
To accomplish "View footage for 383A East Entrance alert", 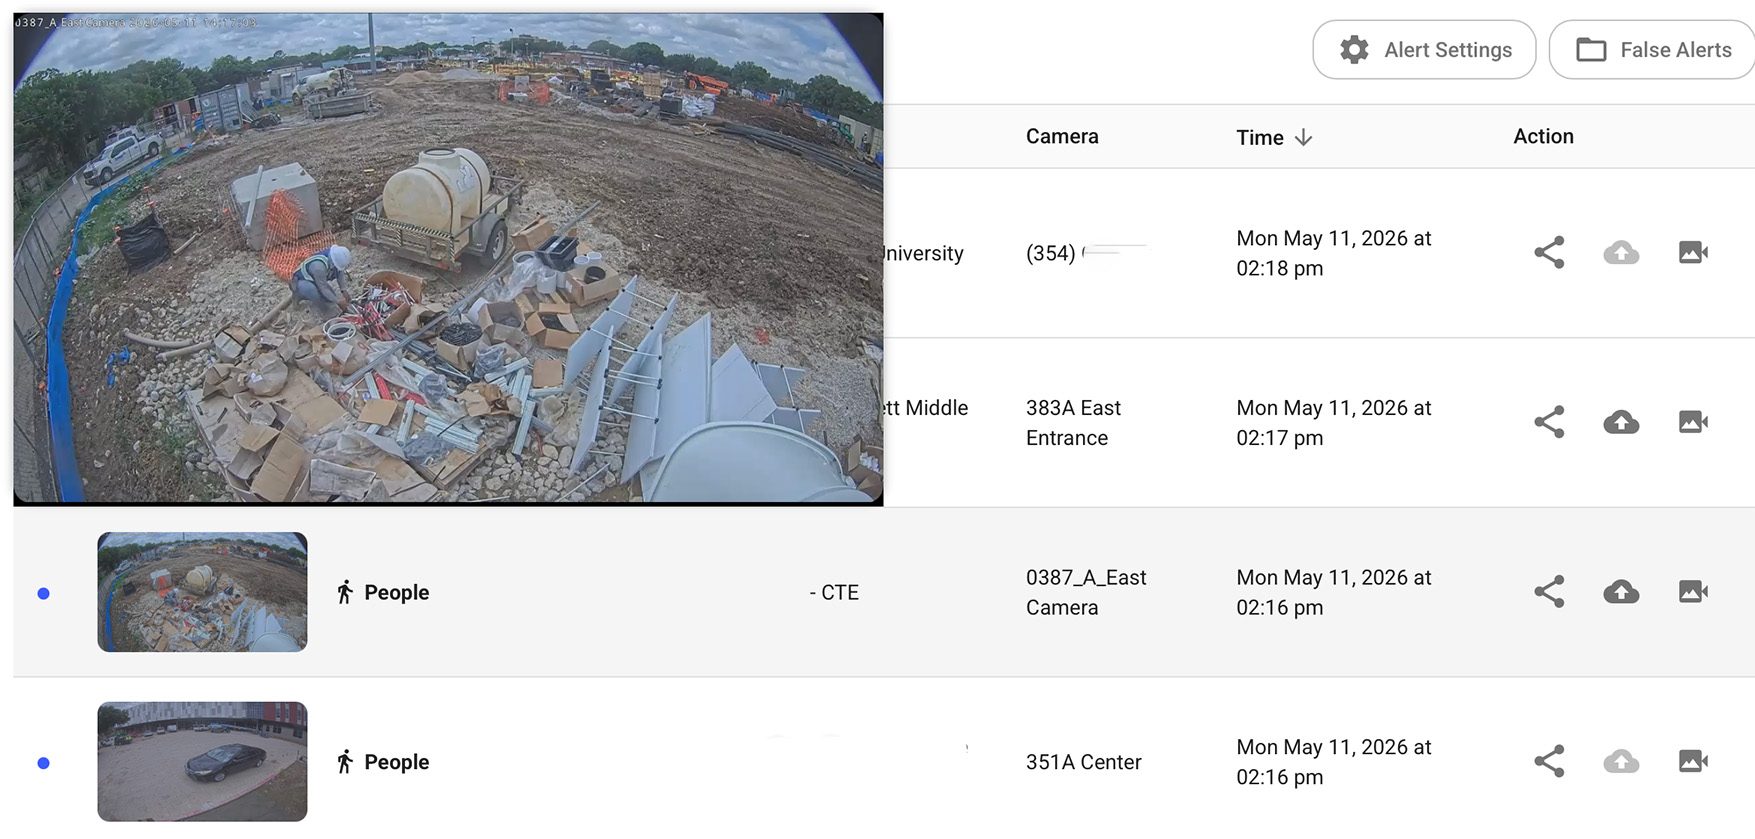I will tap(1693, 422).
